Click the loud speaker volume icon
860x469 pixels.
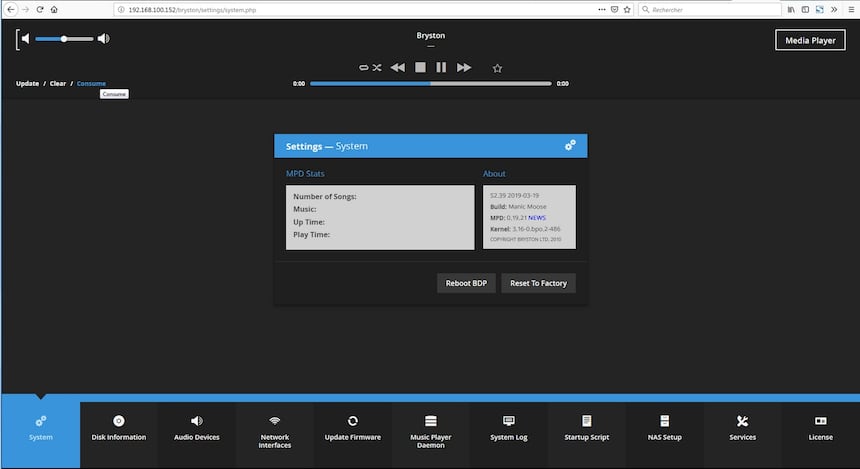click(x=104, y=38)
